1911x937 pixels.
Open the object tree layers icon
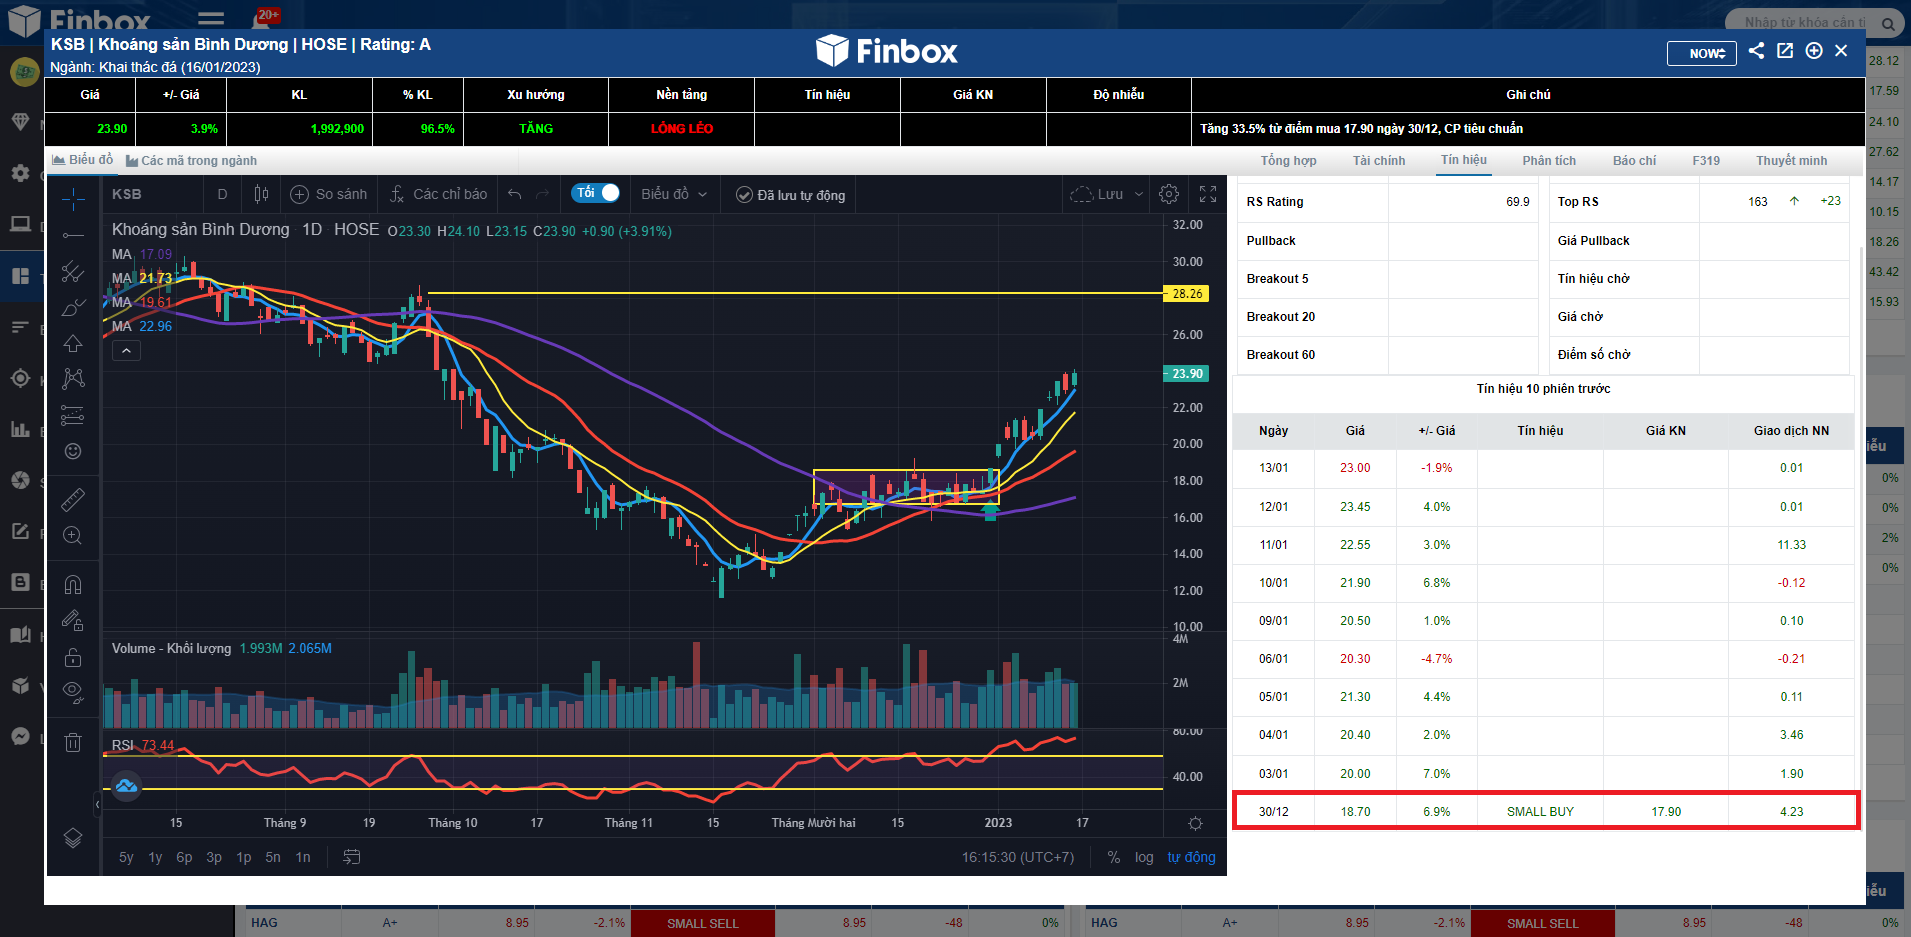(x=73, y=838)
